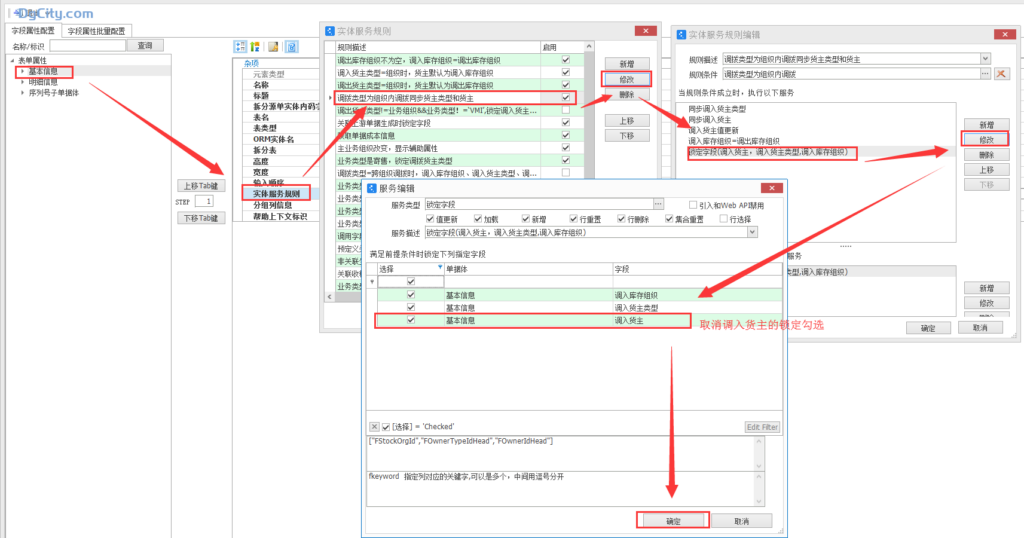Click the categorized view icon in property toolbar
This screenshot has width=1024, height=538.
click(x=240, y=46)
